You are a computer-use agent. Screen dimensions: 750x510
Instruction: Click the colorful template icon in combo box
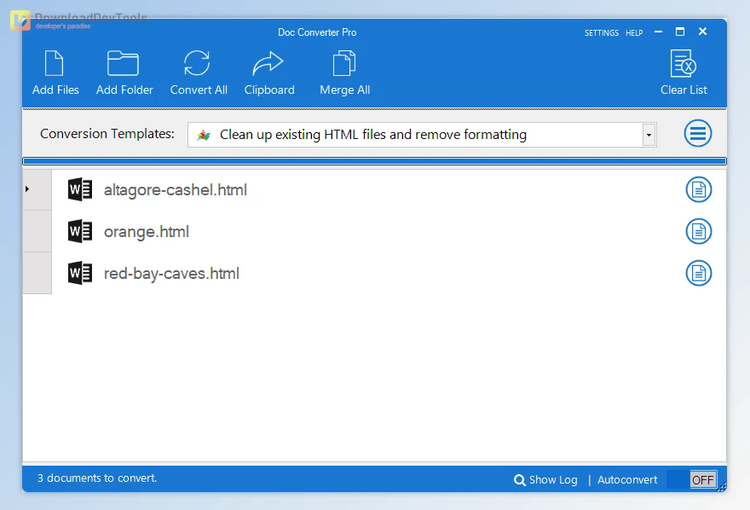(x=204, y=135)
